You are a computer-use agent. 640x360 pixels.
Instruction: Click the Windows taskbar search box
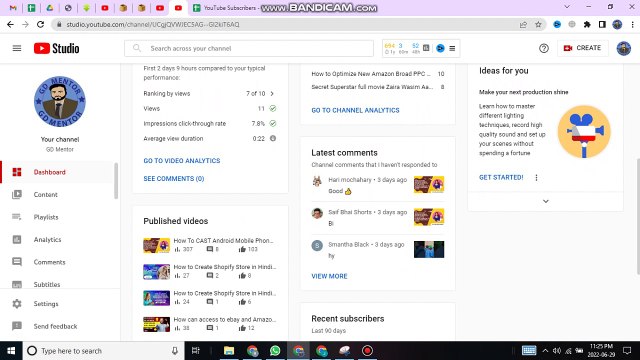(103, 351)
